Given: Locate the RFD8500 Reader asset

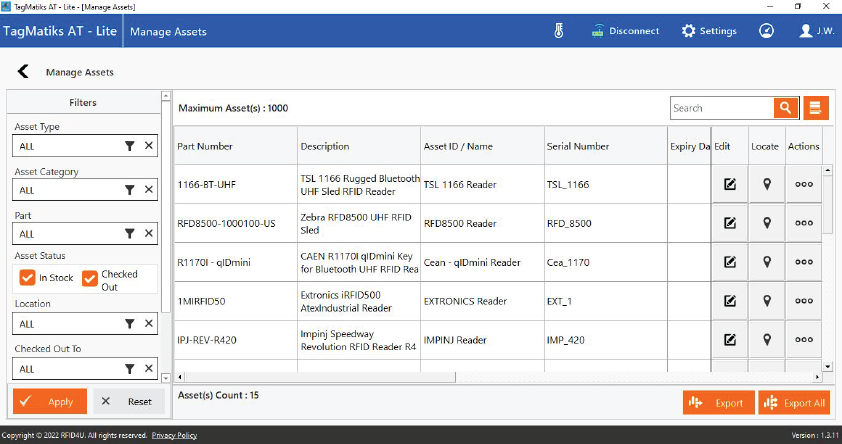Looking at the screenshot, I should tap(767, 223).
